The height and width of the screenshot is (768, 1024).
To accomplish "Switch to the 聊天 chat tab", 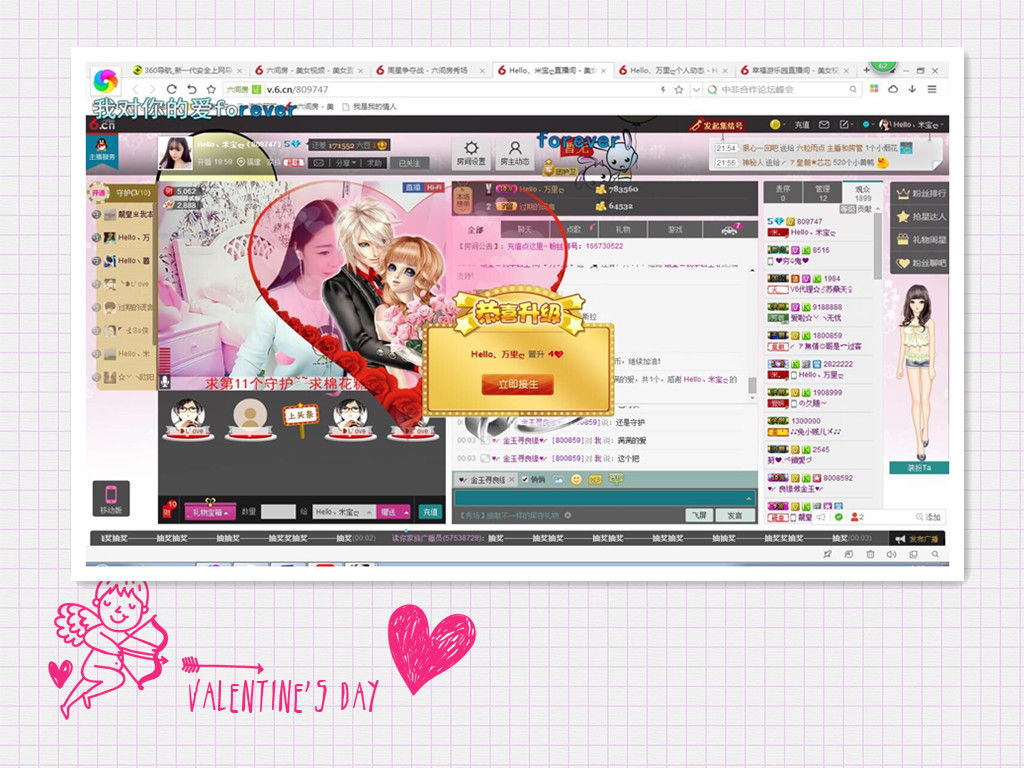I will click(524, 230).
